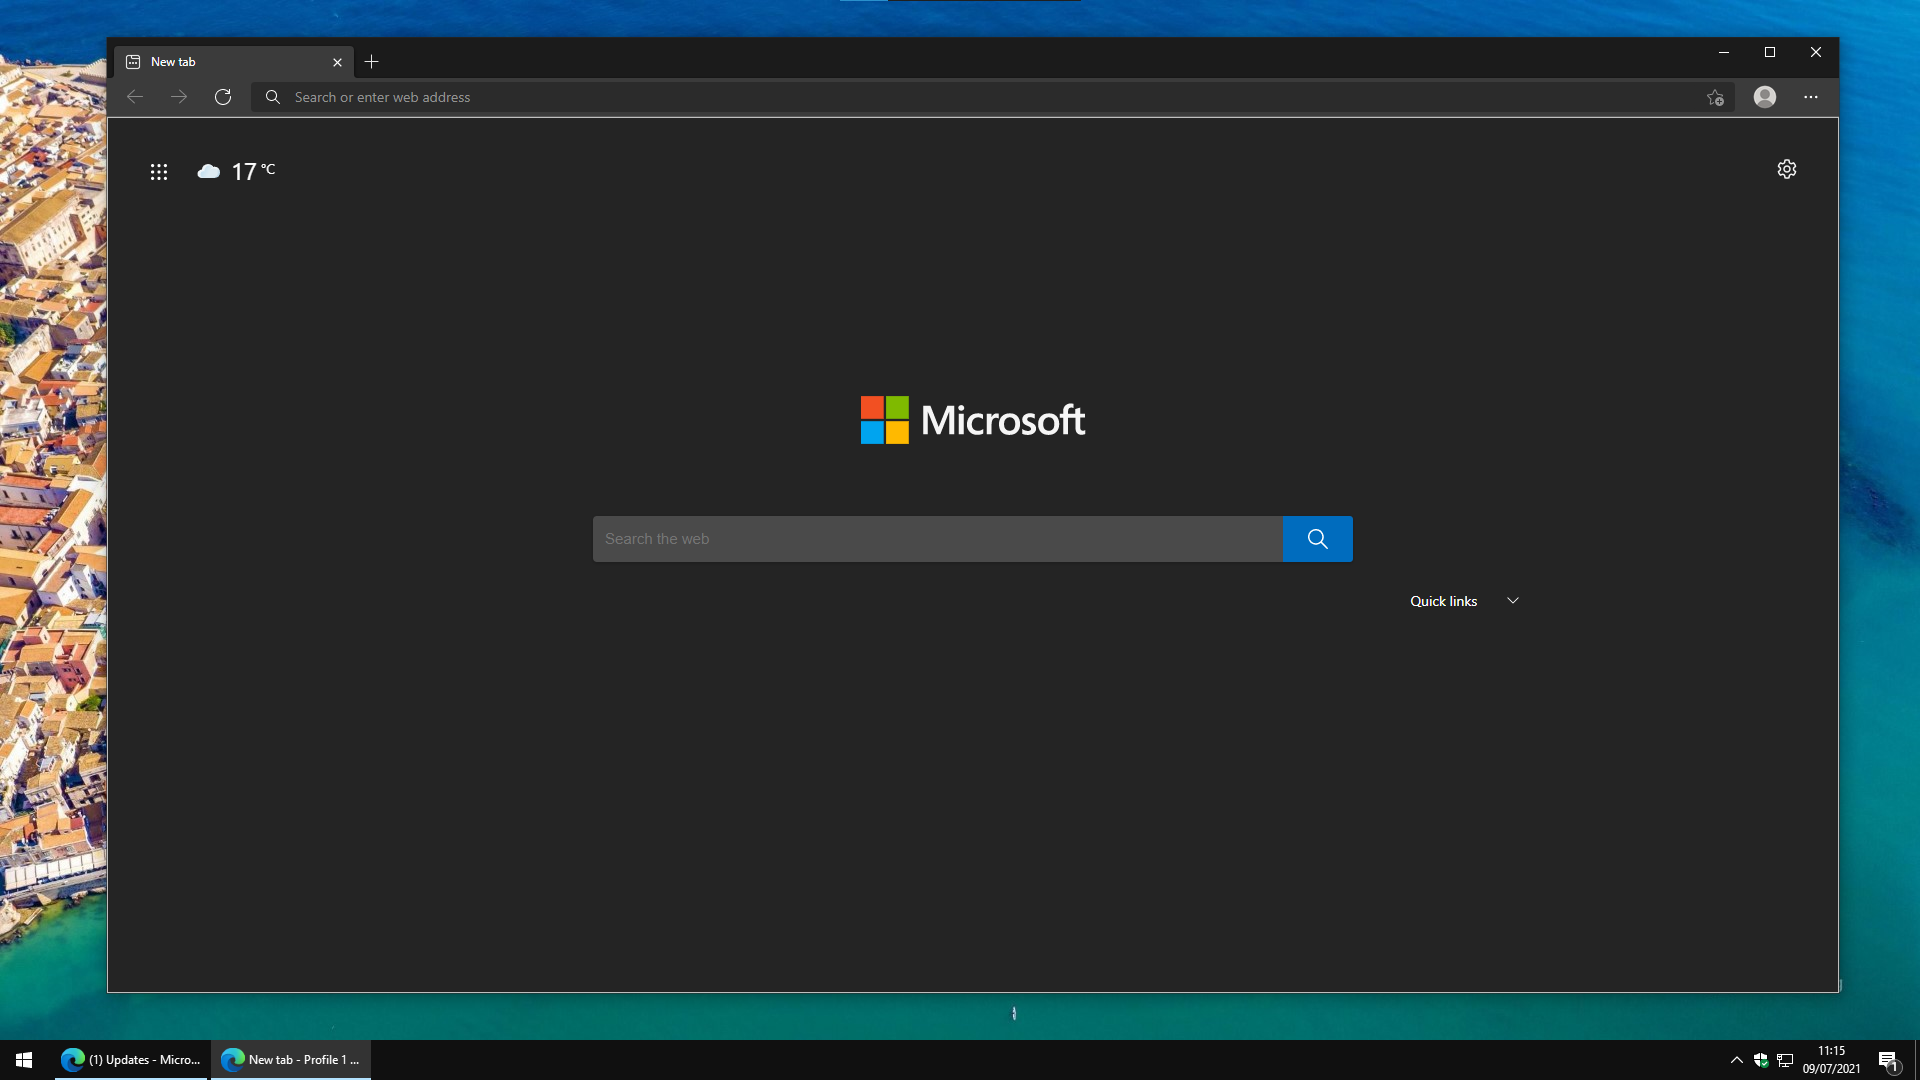This screenshot has width=1920, height=1080.
Task: Open page settings gear icon
Action: pos(1787,169)
